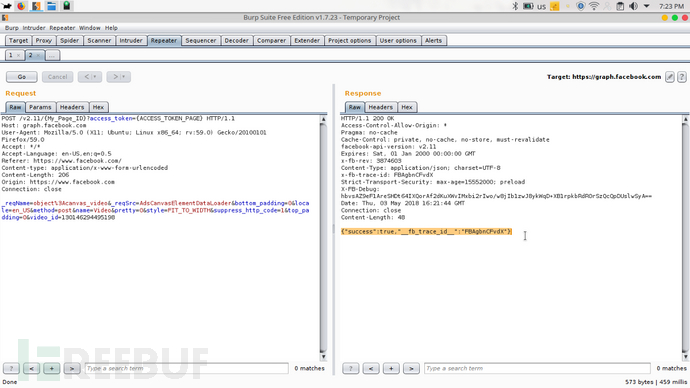Switch to the Comparer tab

pos(272,40)
